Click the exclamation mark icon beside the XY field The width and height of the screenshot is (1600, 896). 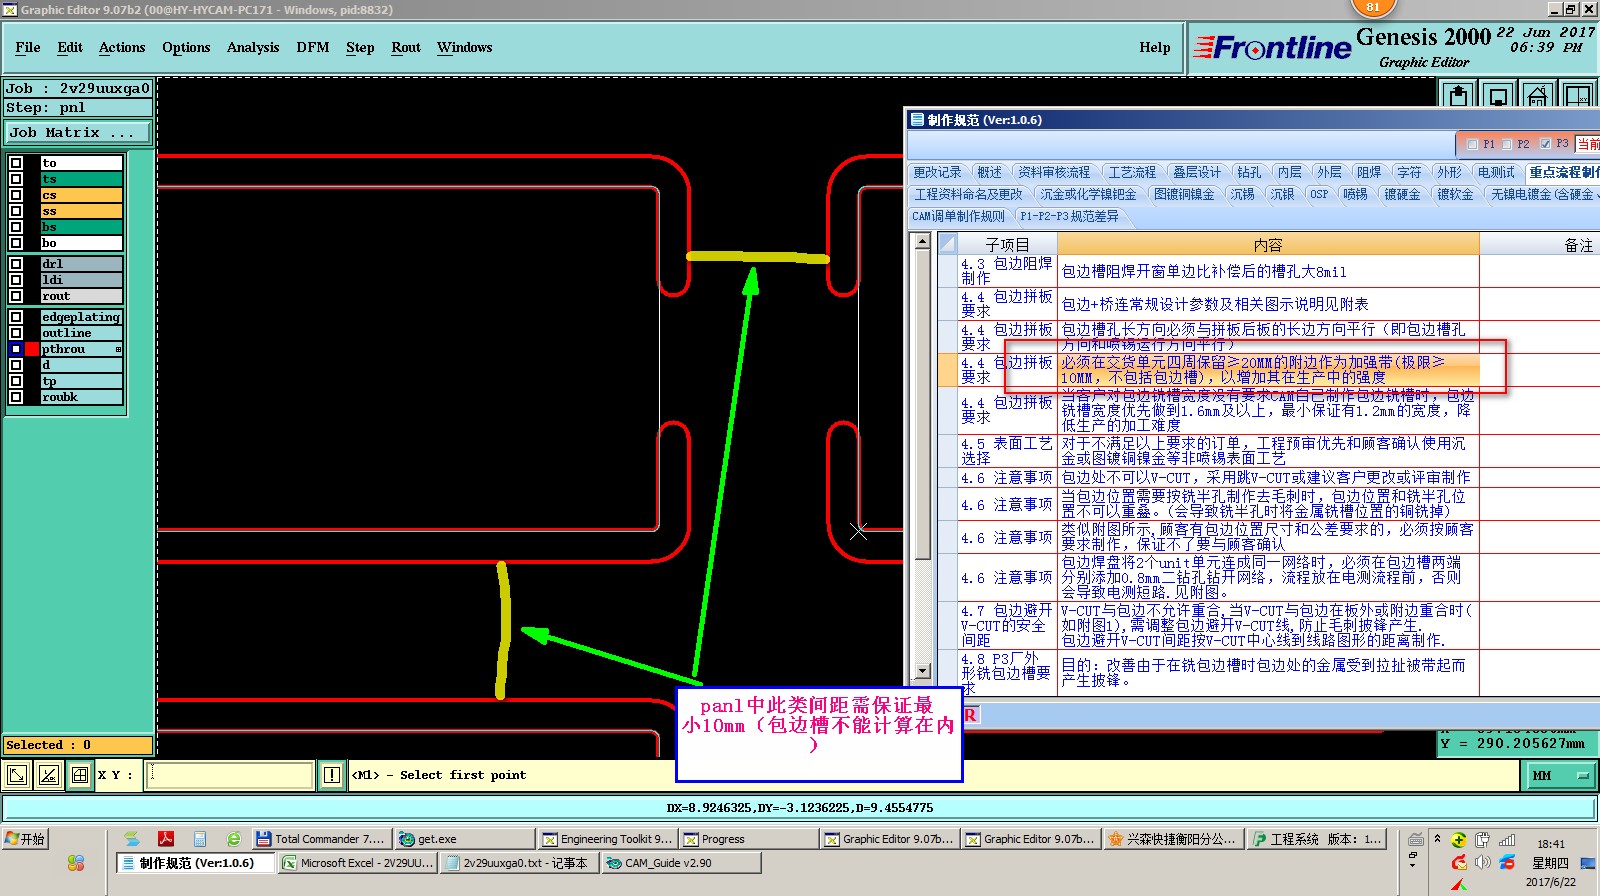click(x=332, y=775)
